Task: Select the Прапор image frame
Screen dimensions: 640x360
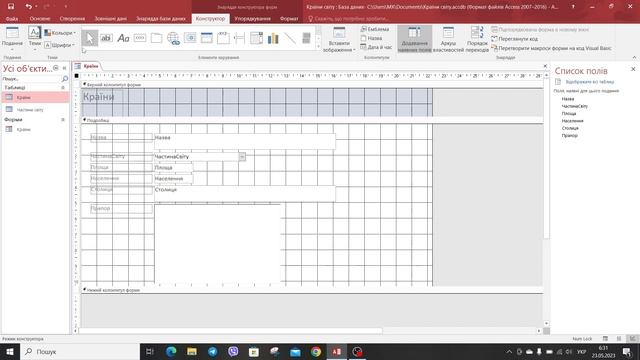Action: (x=218, y=244)
